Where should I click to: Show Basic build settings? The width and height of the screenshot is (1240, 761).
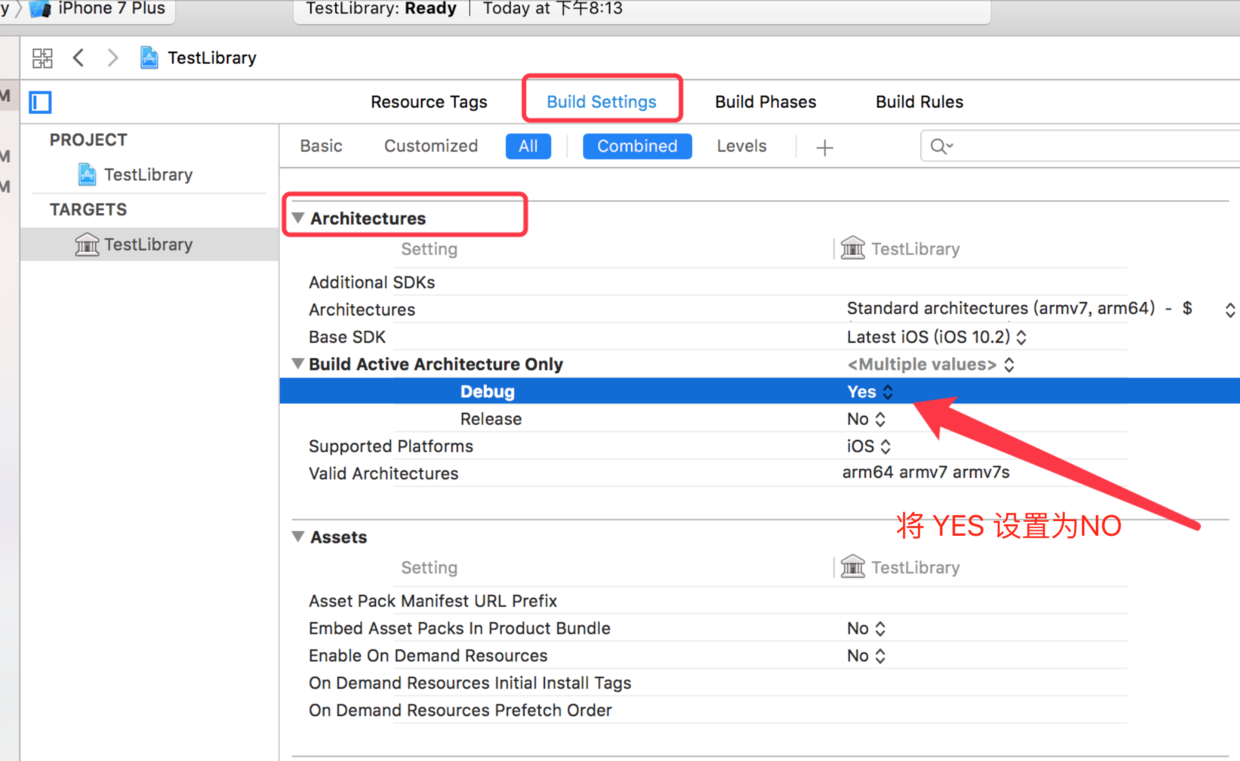321,146
